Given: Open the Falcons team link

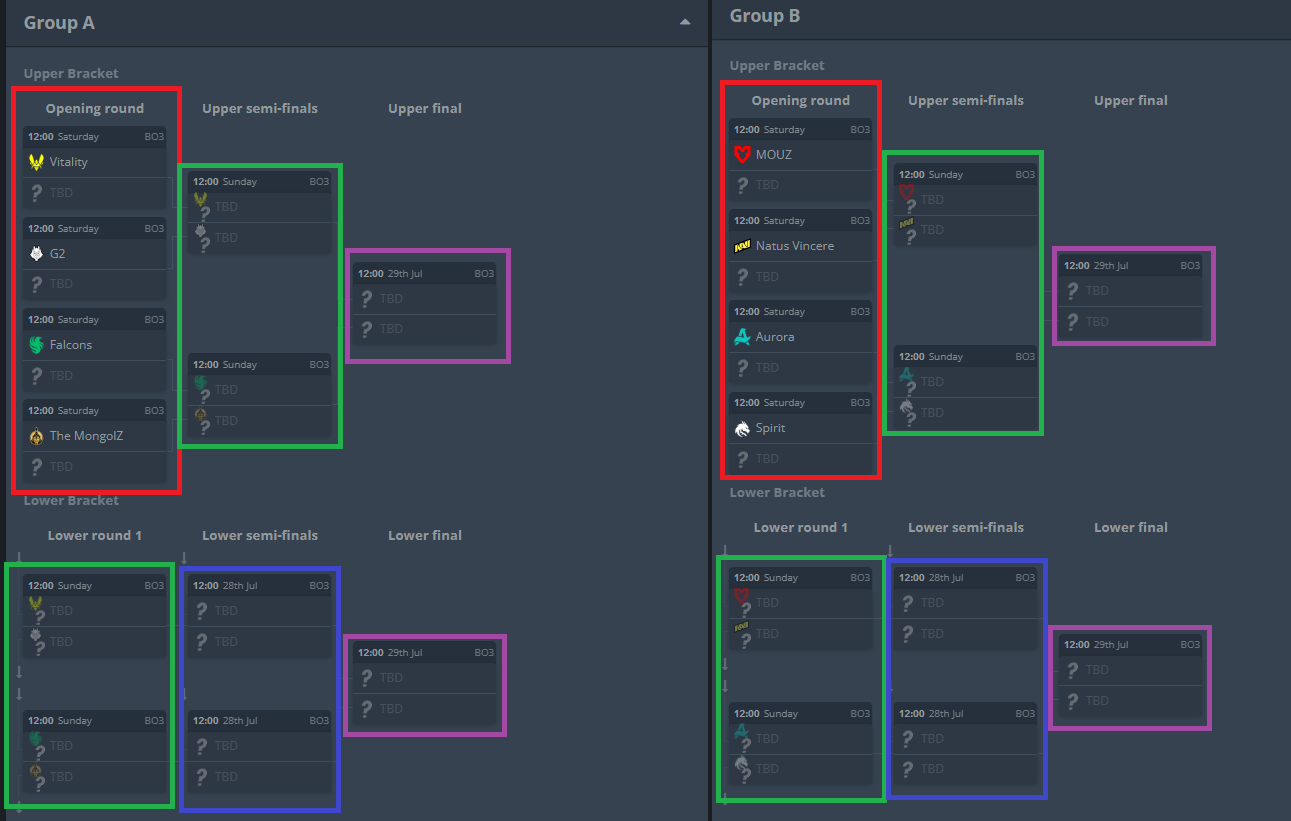Looking at the screenshot, I should [71, 345].
